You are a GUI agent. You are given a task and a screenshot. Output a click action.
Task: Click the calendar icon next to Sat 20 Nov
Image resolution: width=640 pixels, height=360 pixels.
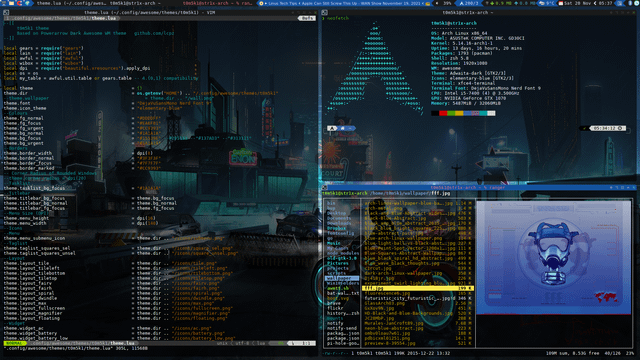561,3
